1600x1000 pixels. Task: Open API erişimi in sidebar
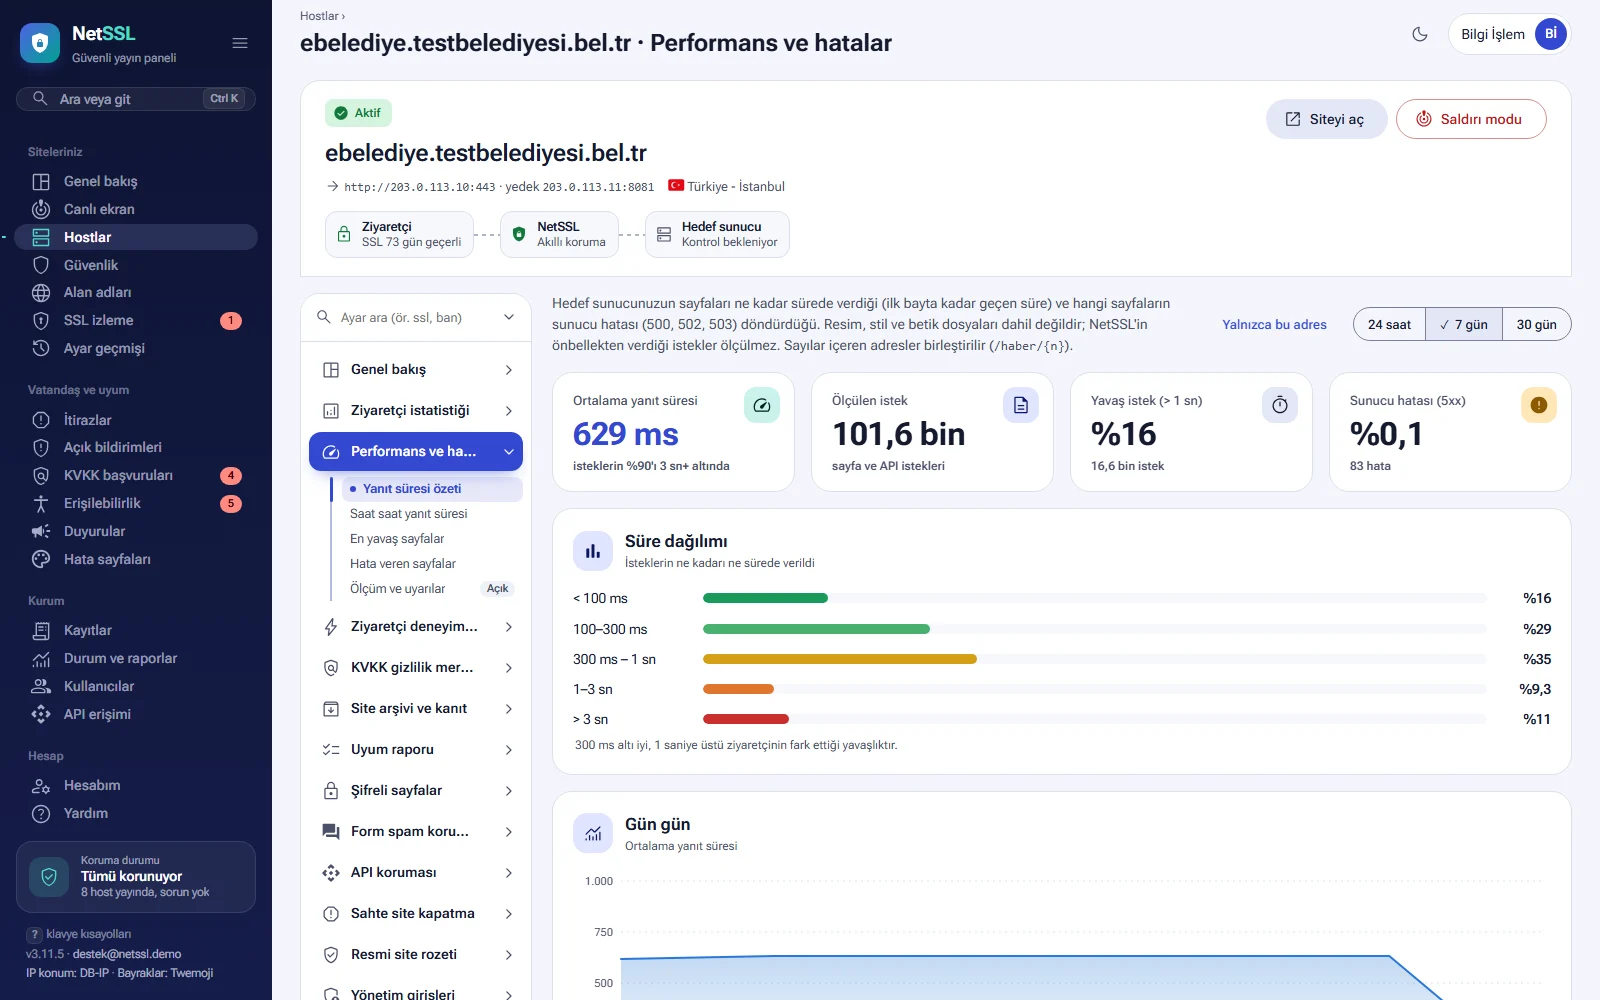(x=135, y=714)
